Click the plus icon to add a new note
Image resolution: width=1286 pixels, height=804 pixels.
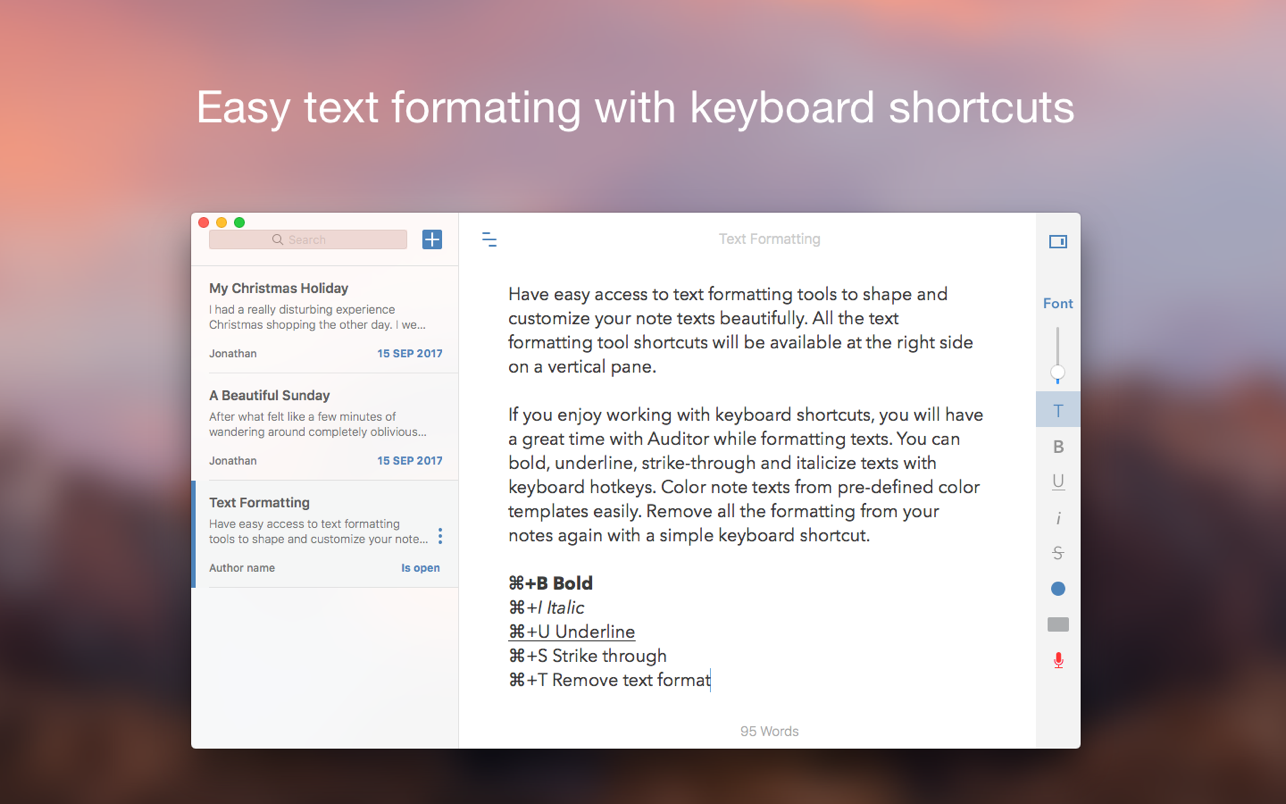coord(432,240)
